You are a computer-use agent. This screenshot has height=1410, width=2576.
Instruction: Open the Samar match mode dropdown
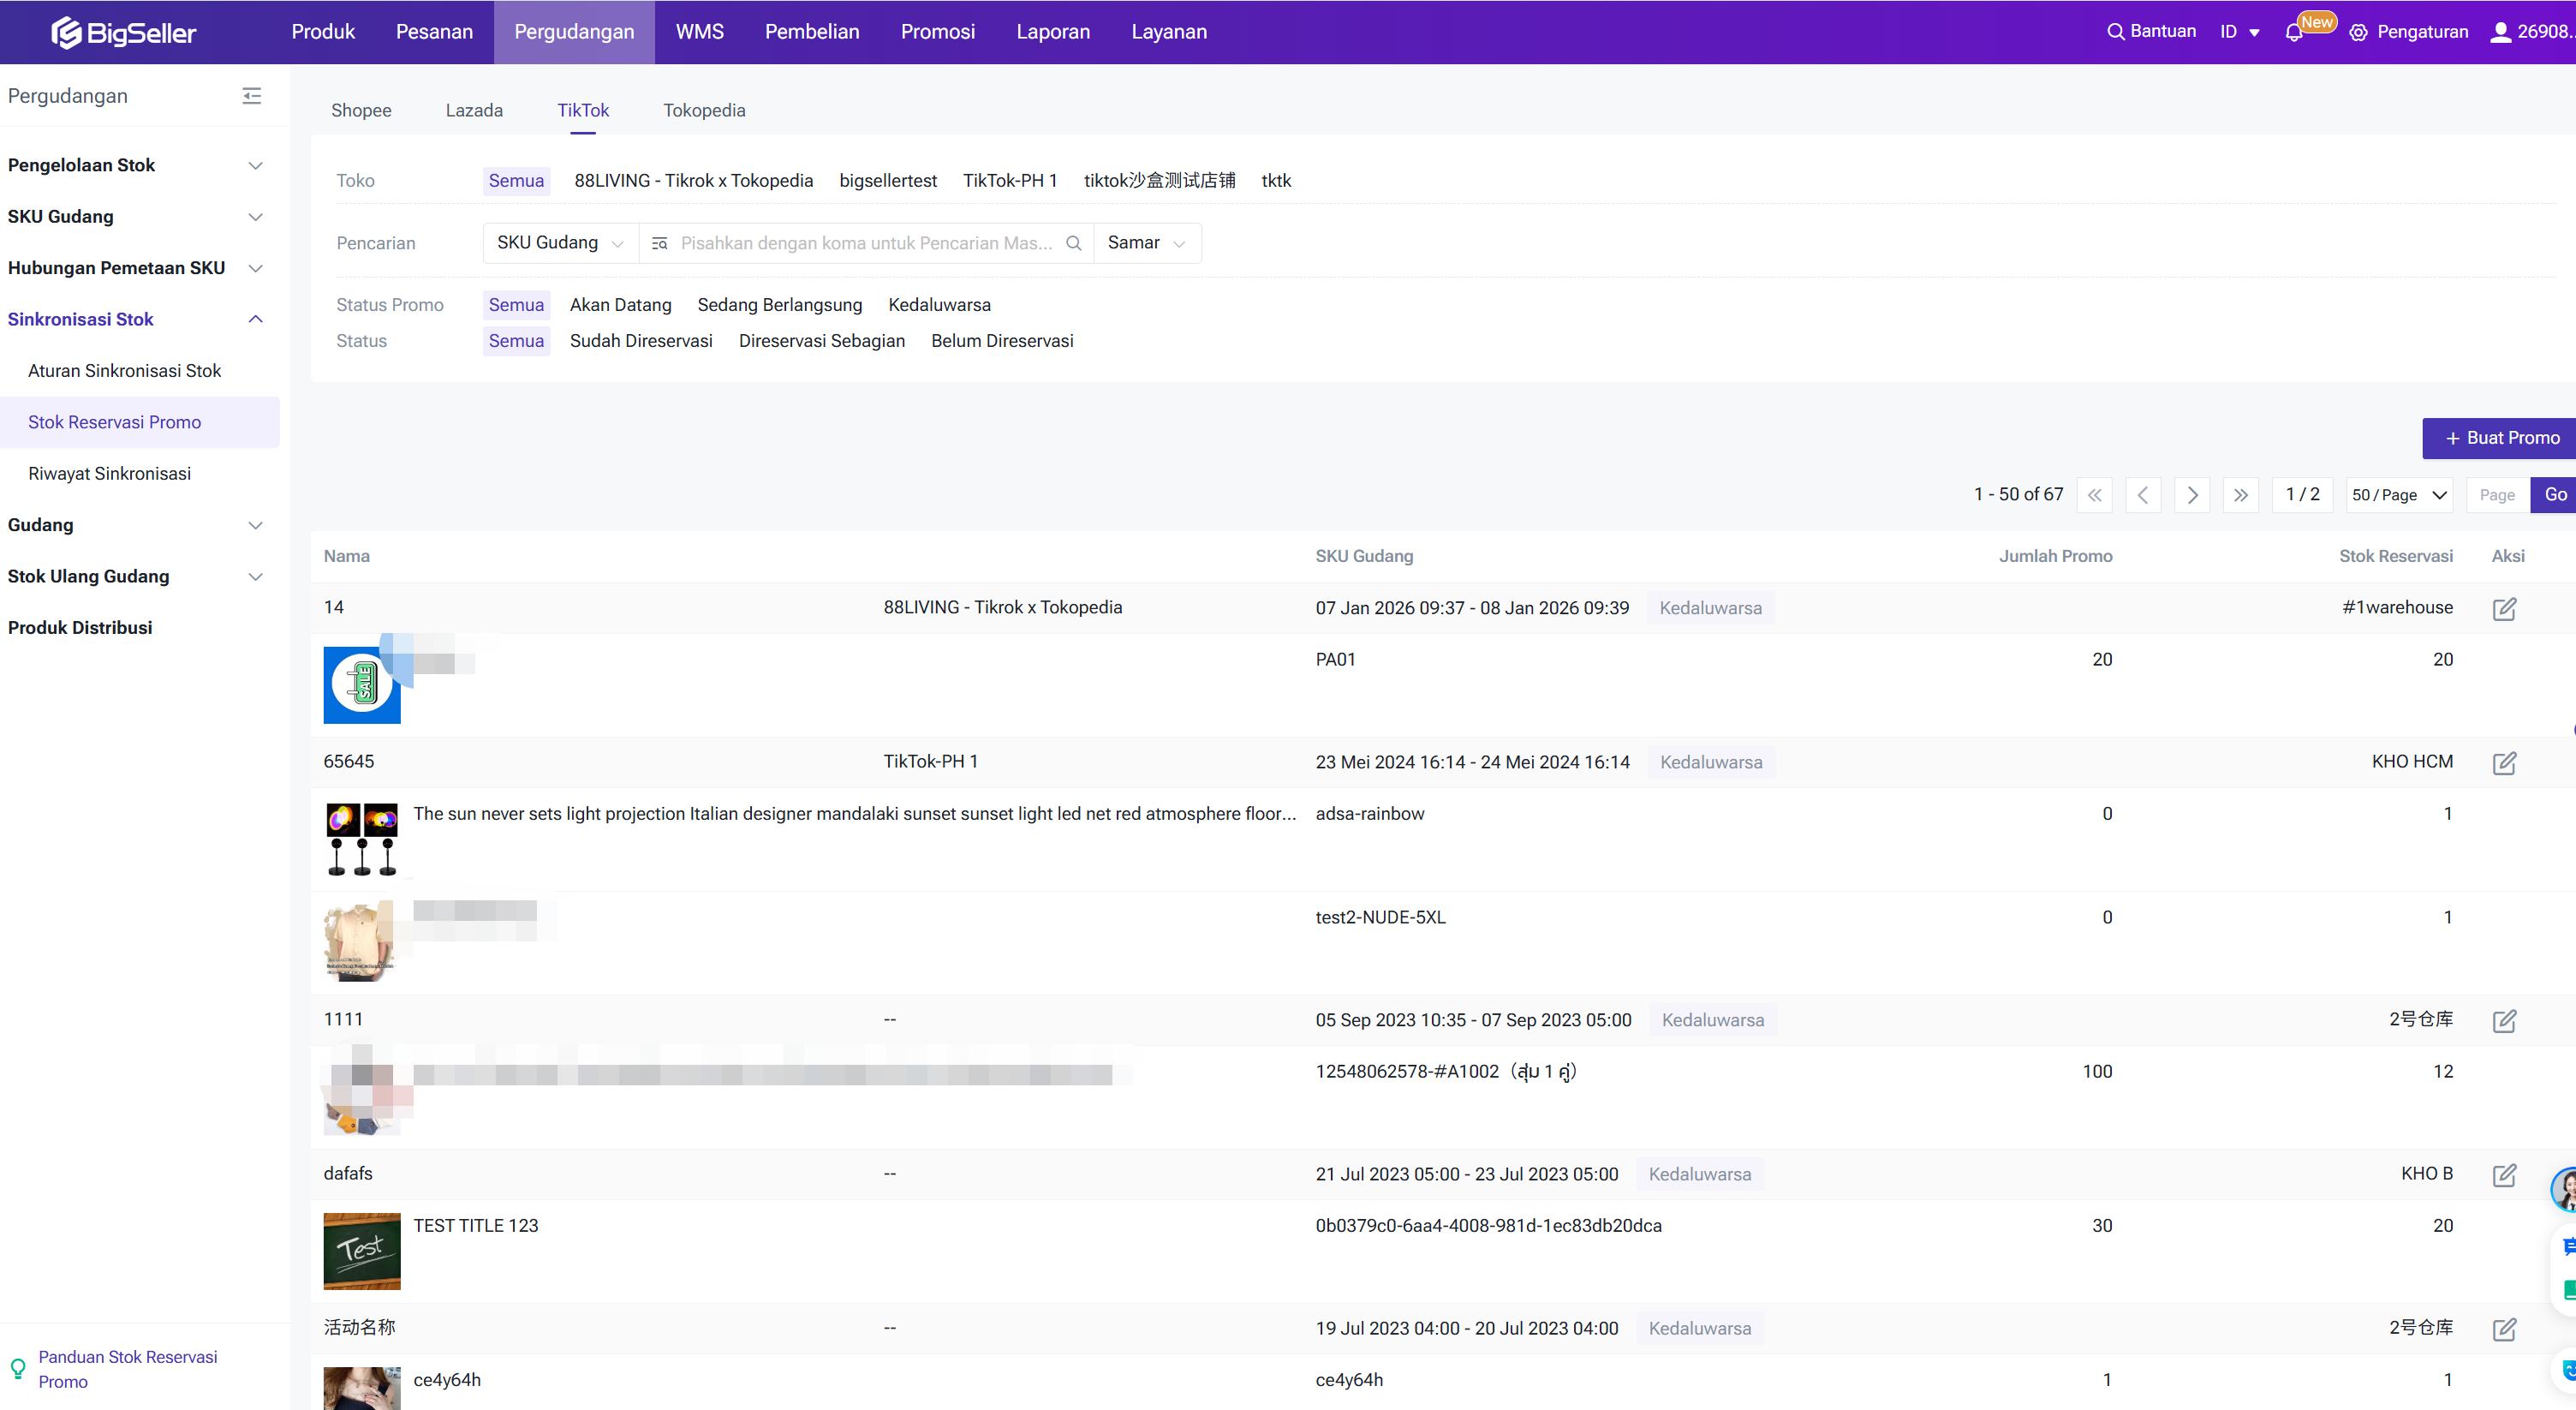click(x=1146, y=243)
